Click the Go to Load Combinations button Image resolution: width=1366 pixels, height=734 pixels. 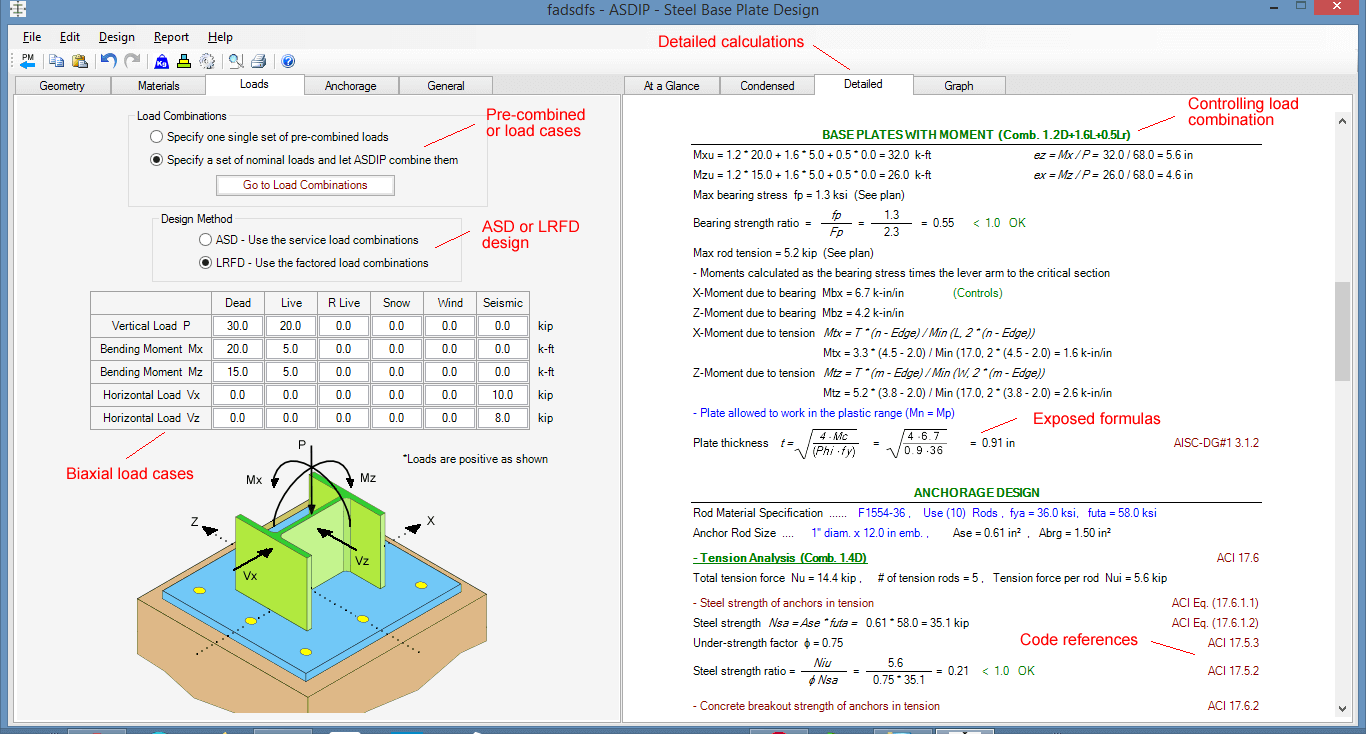click(305, 185)
